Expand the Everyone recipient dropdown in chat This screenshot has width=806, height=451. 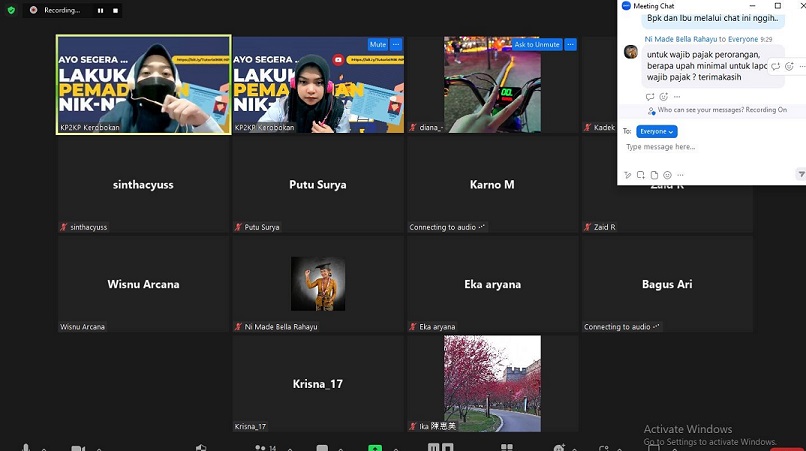tap(657, 131)
